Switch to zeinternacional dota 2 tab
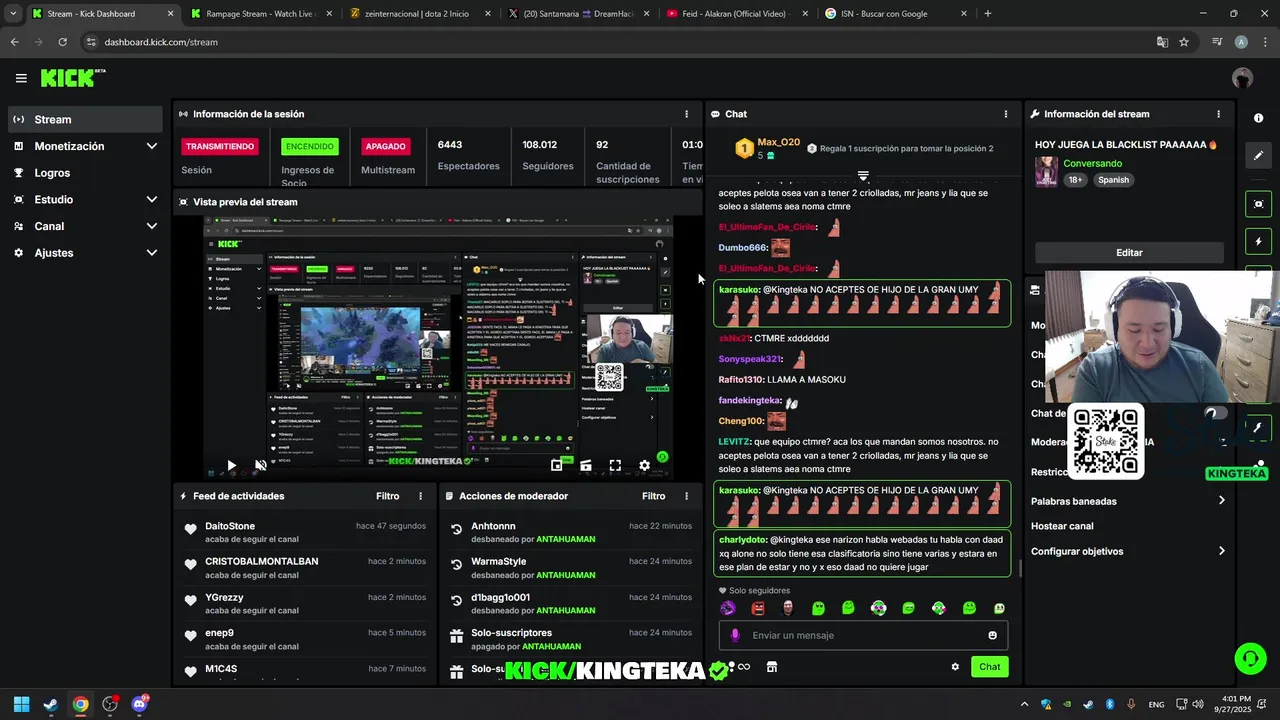This screenshot has width=1280, height=720. point(420,14)
